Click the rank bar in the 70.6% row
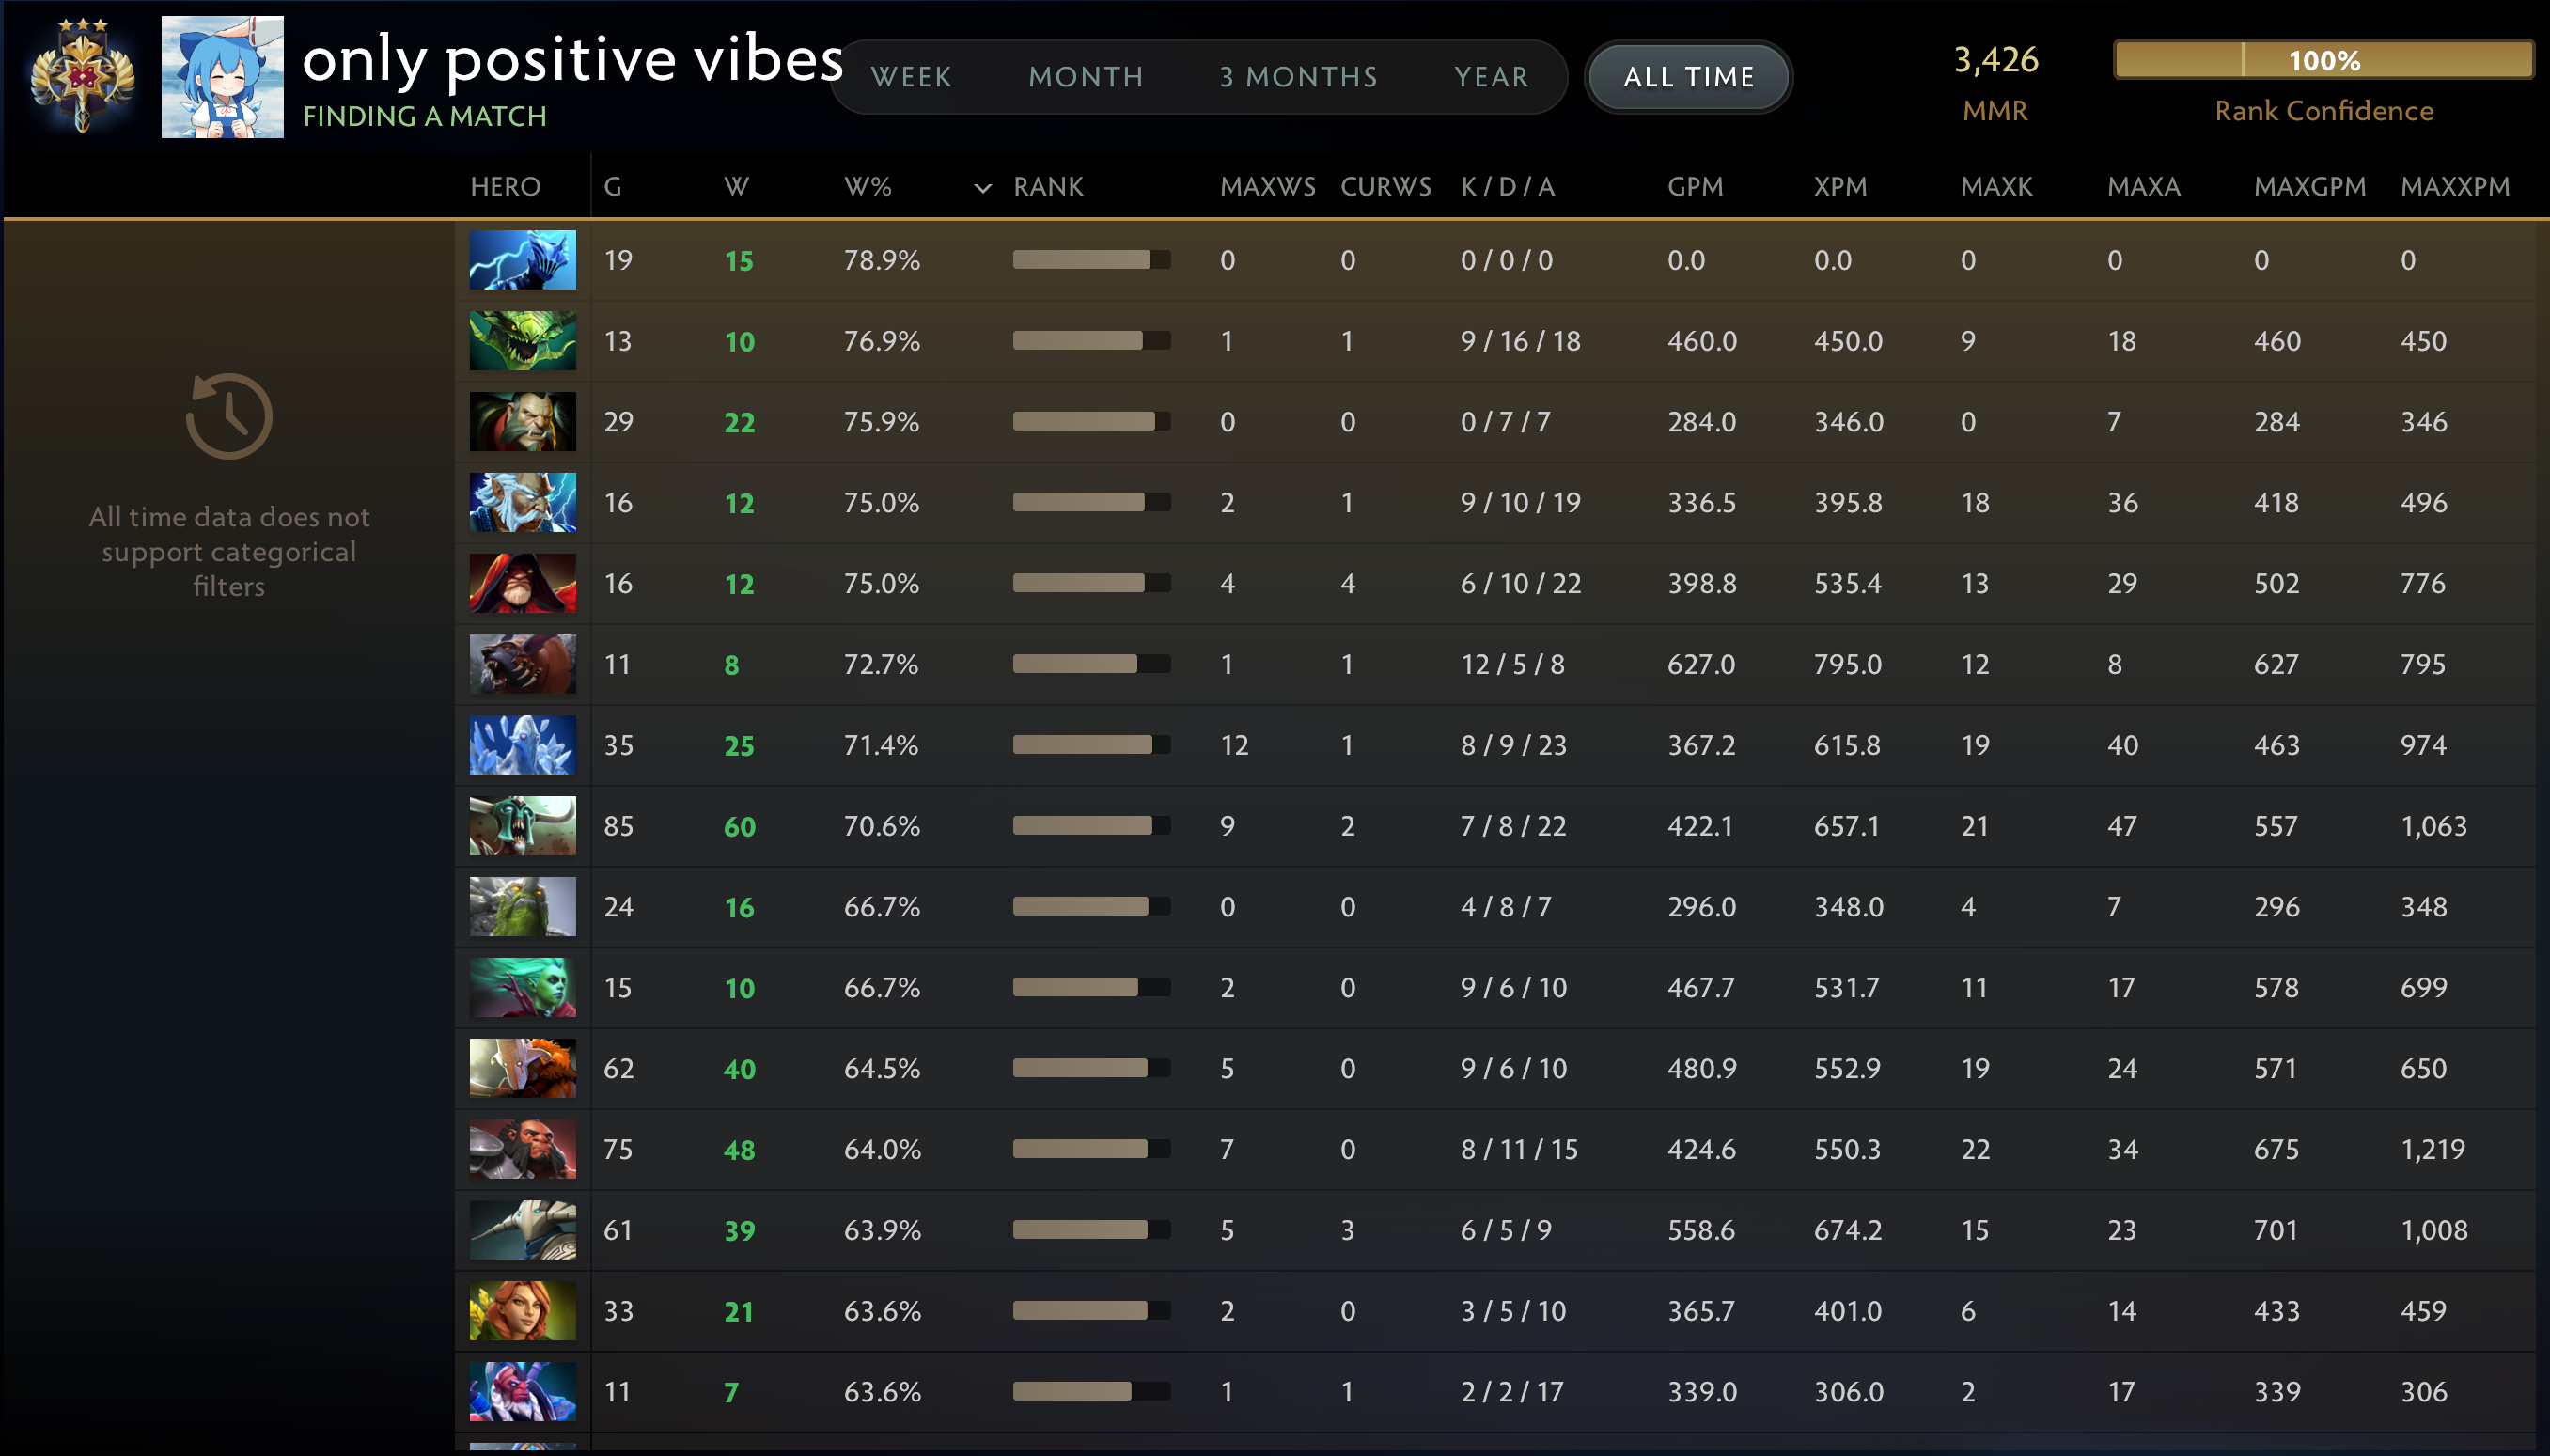2550x1456 pixels. click(x=1091, y=826)
